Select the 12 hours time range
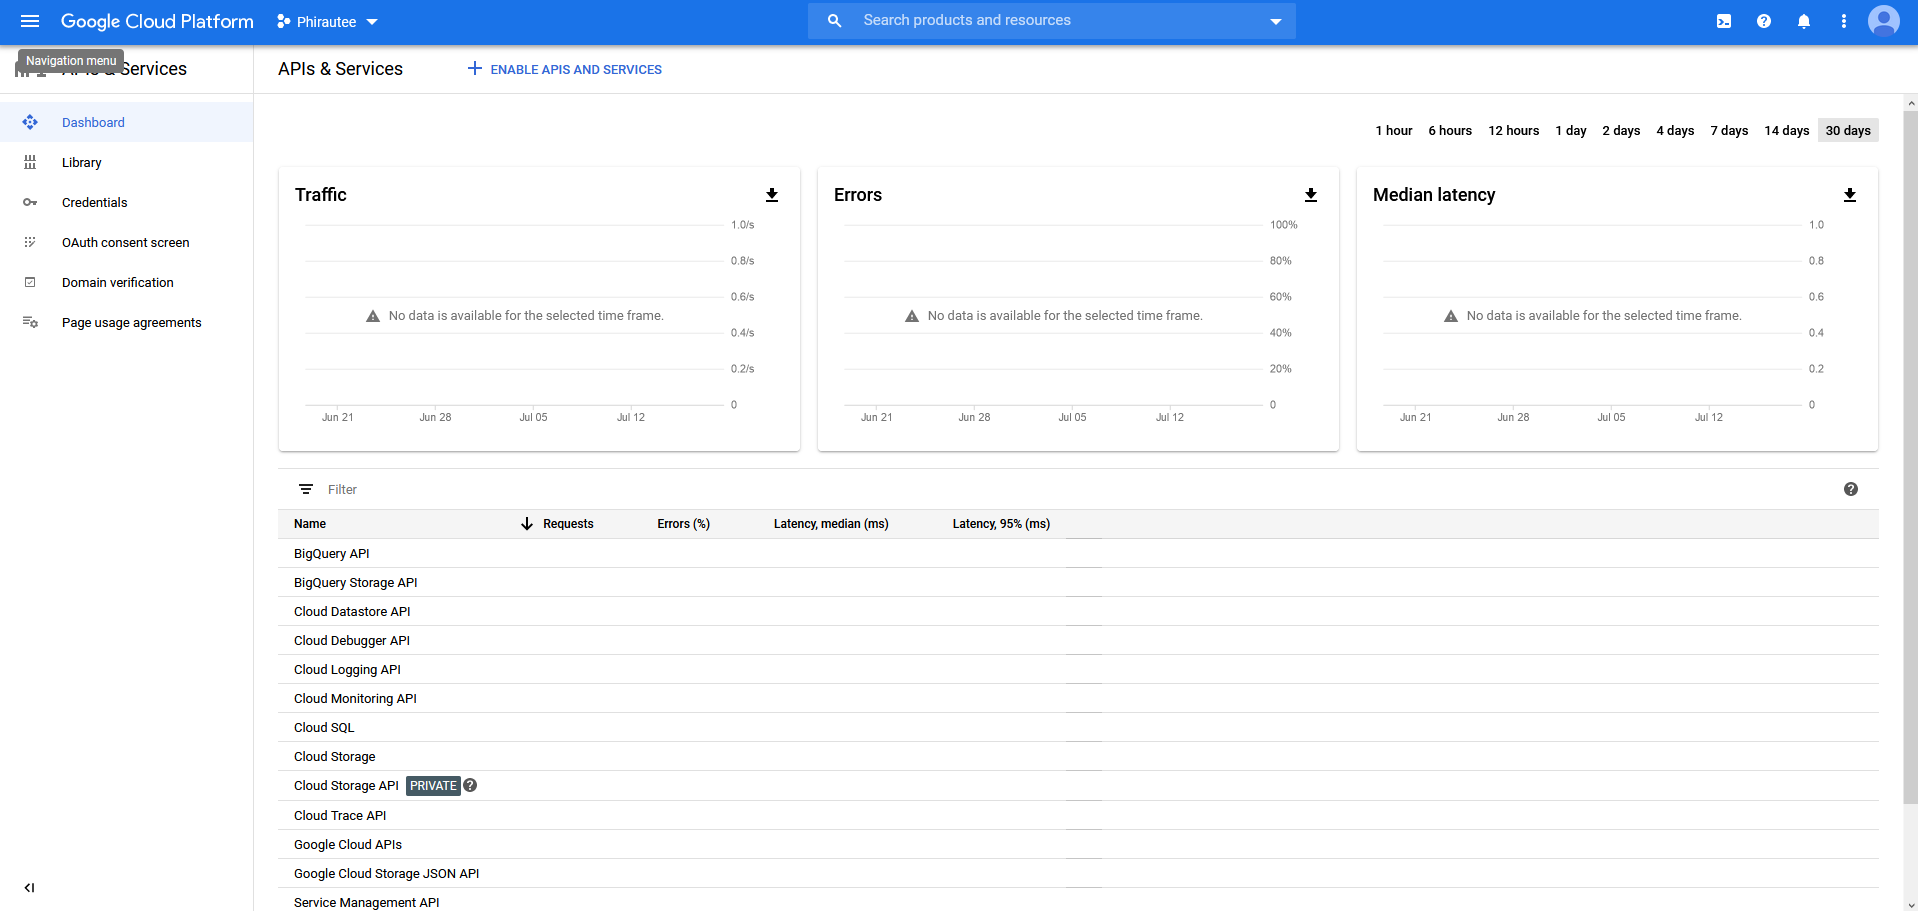Screen dimensions: 1918x911 click(1513, 130)
